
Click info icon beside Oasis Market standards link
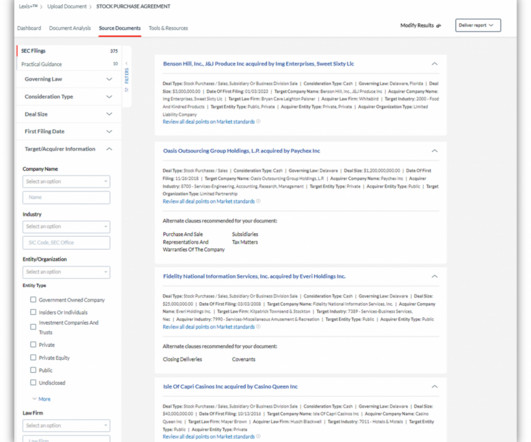tap(258, 201)
